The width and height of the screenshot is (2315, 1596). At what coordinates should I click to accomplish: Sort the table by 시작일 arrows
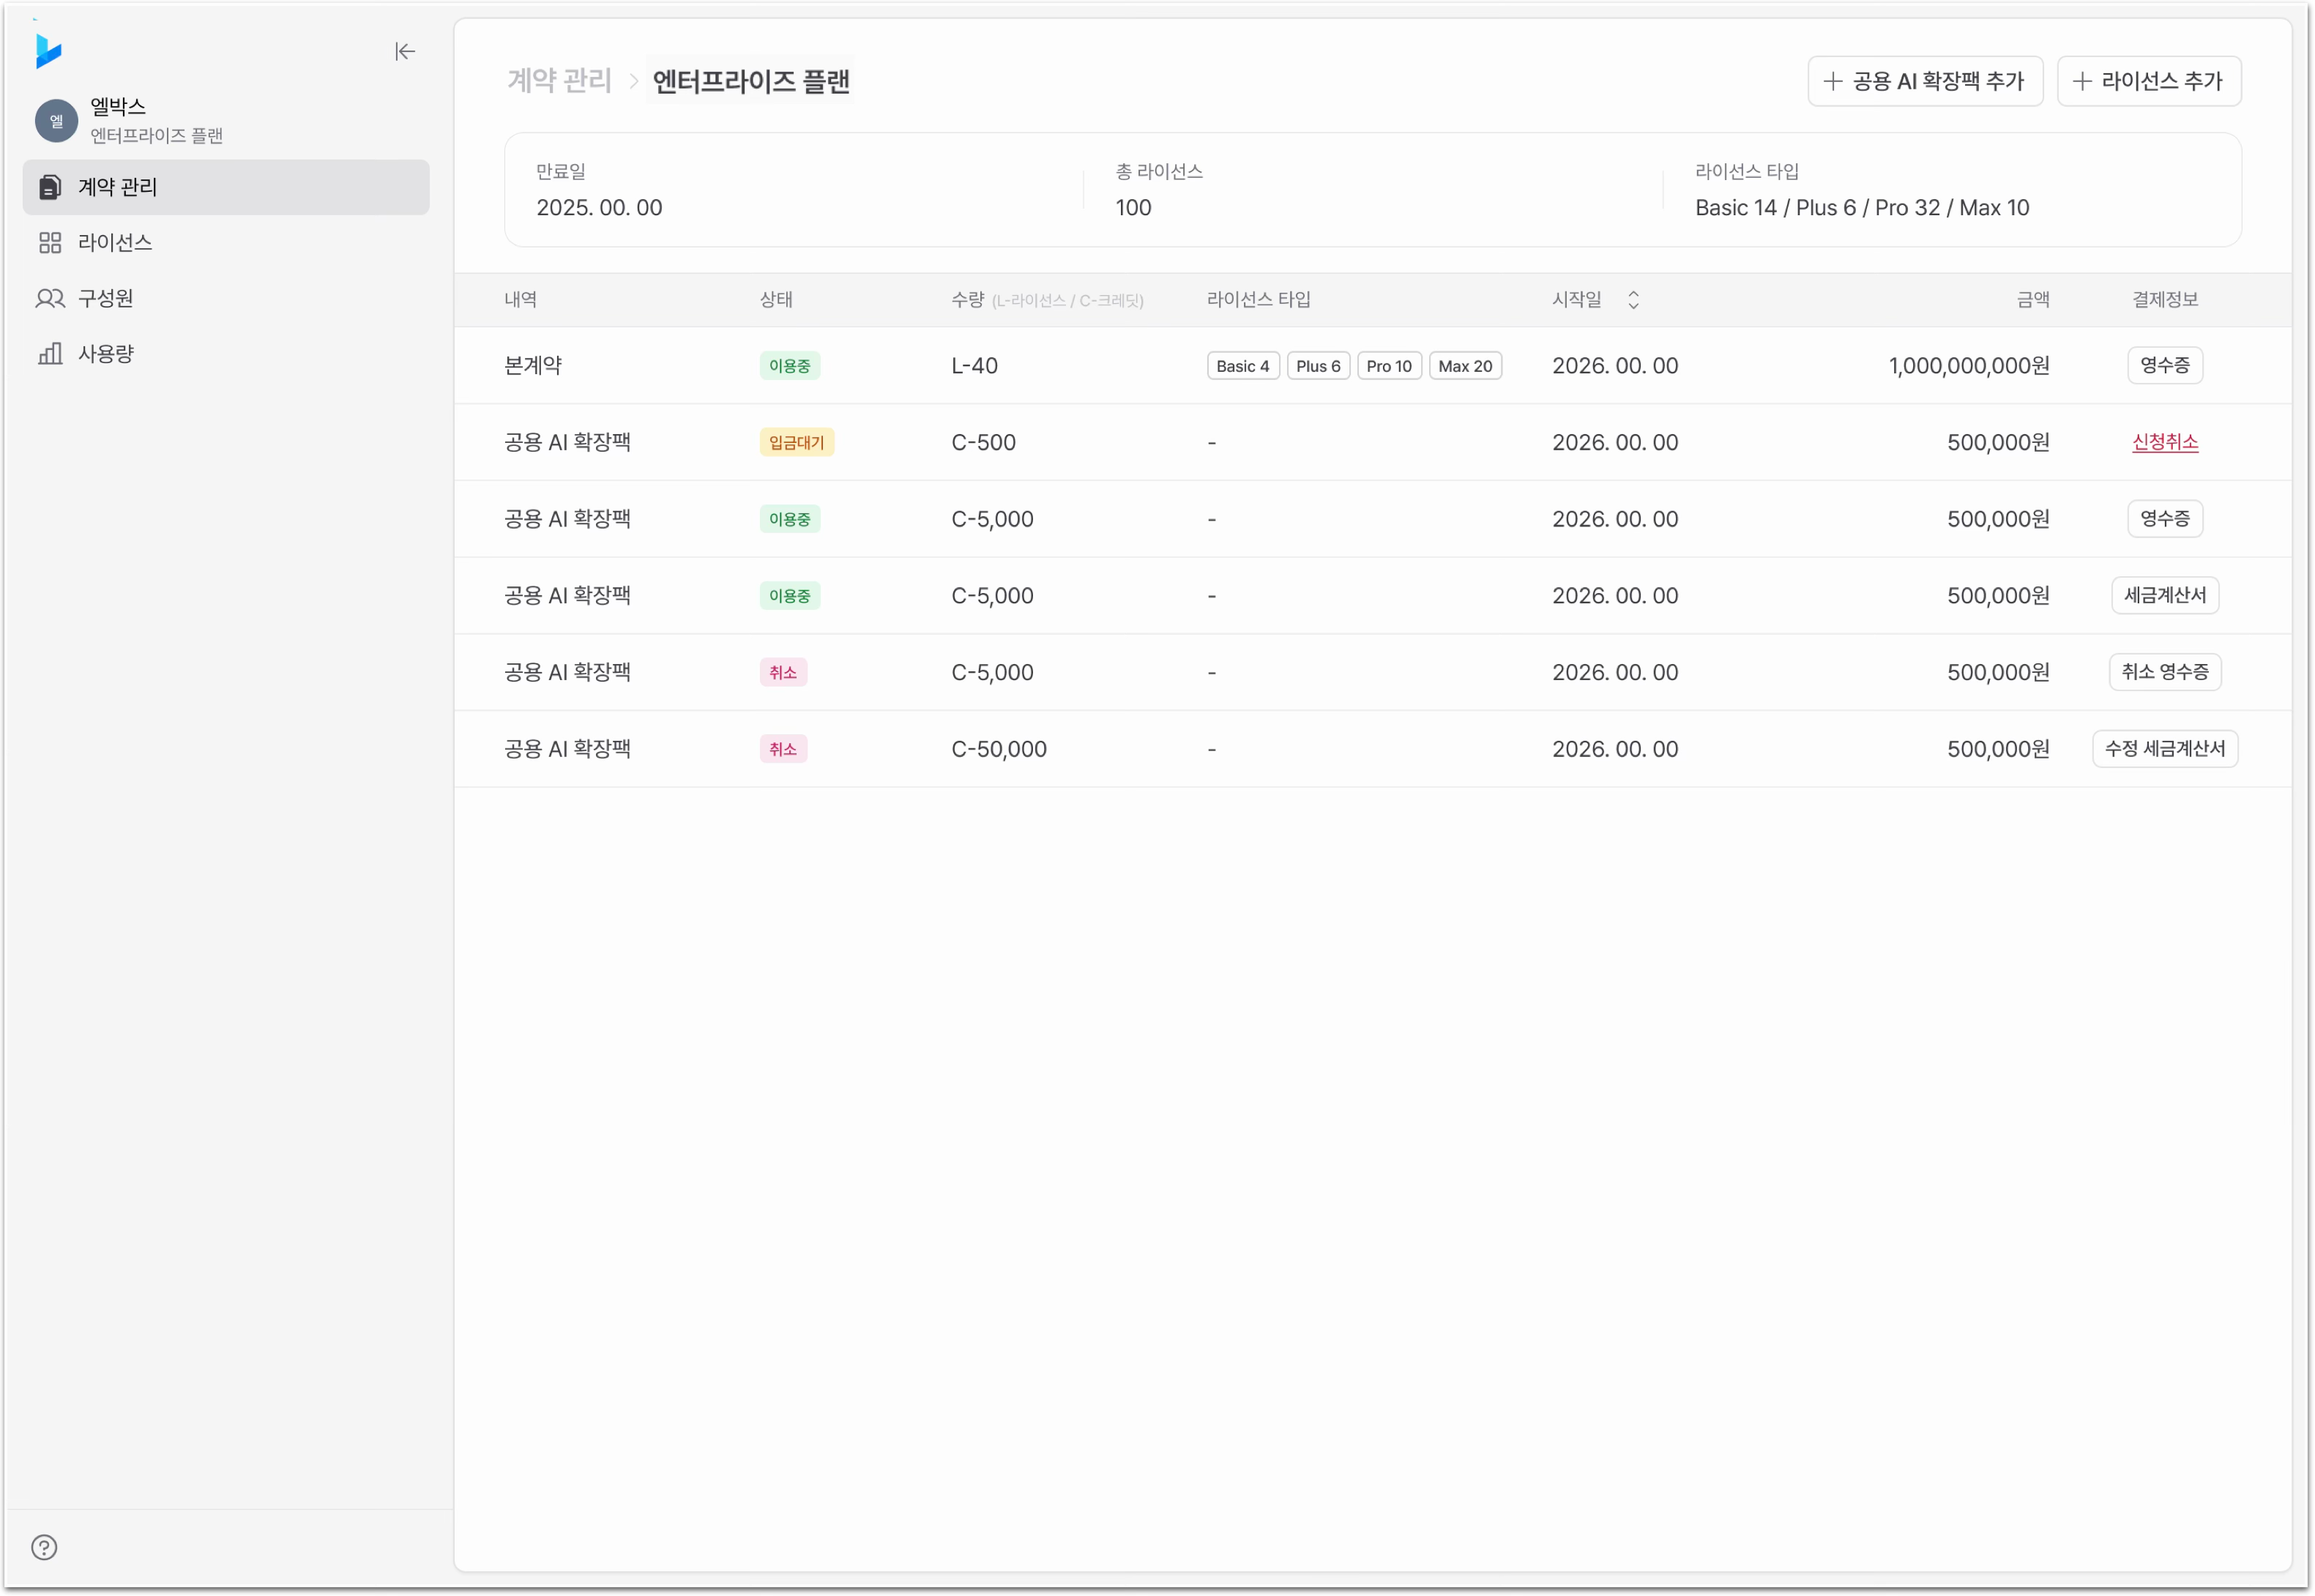[x=1633, y=300]
